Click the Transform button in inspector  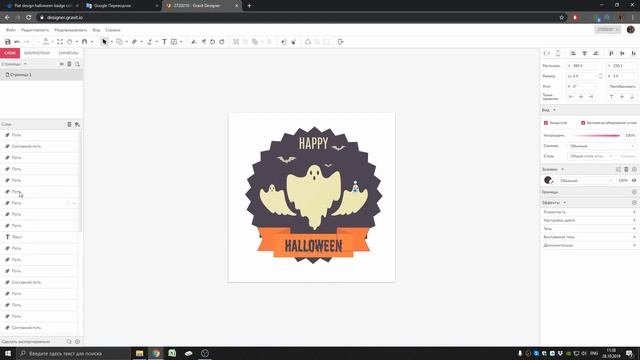tap(622, 87)
